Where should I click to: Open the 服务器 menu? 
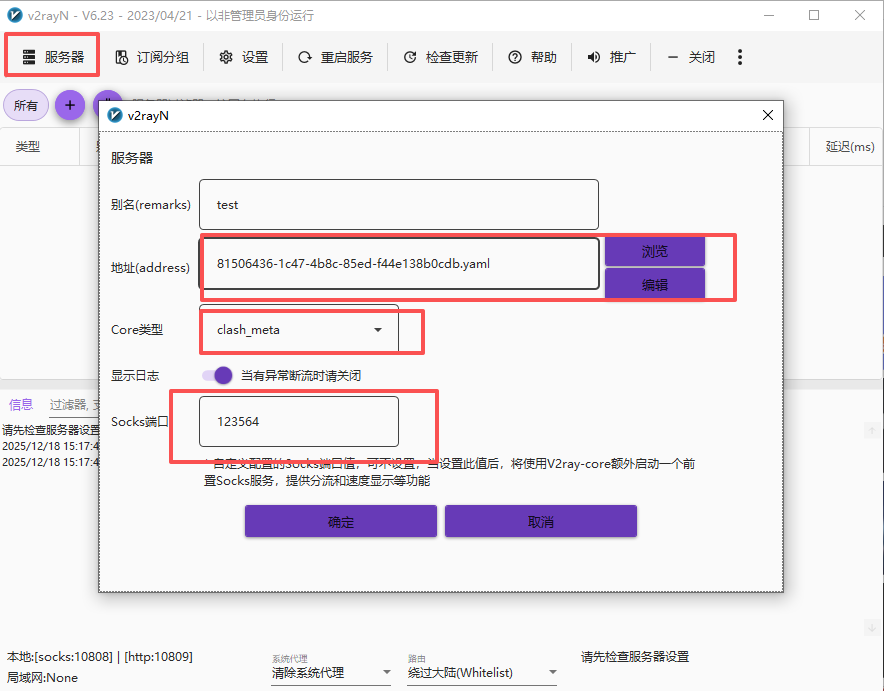point(52,57)
